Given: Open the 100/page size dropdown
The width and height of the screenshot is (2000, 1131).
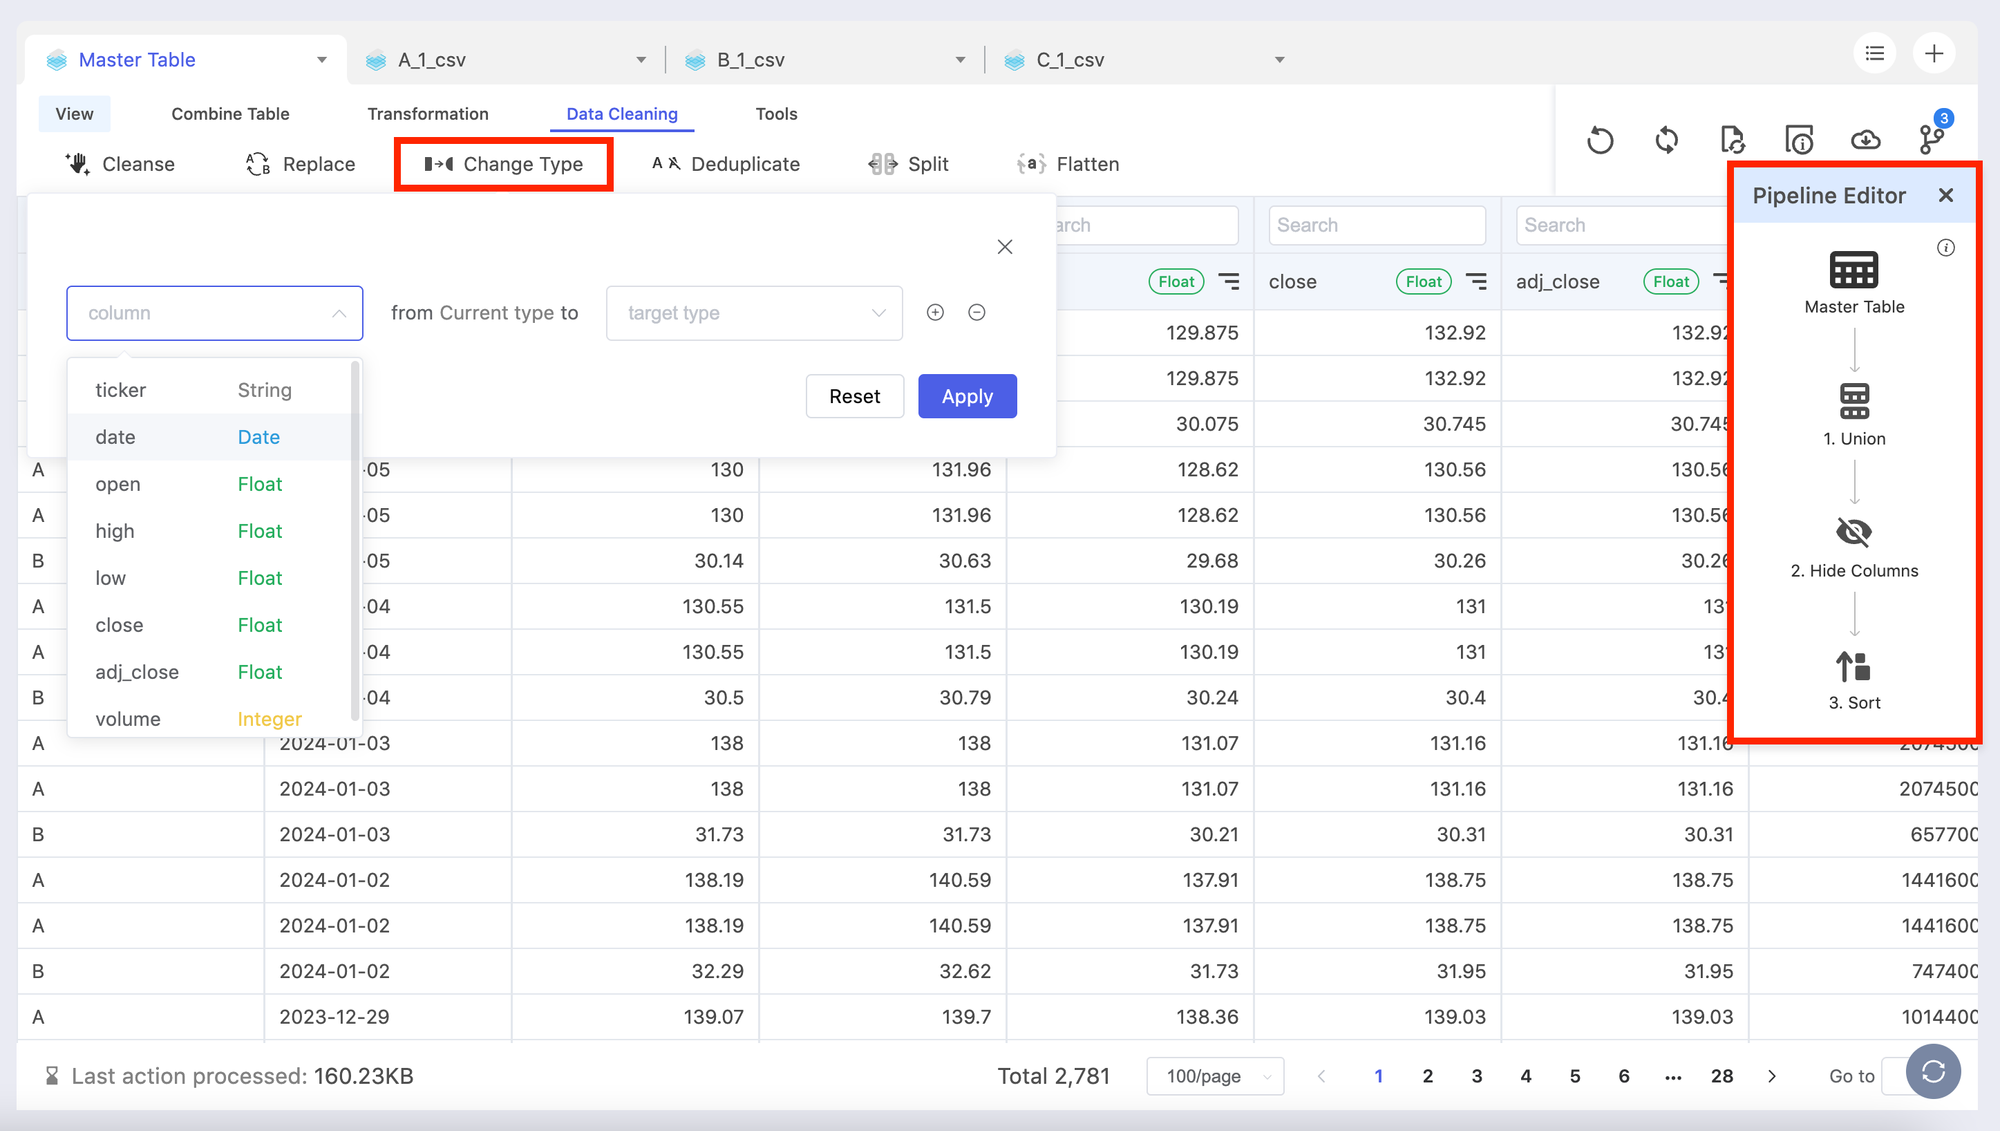Looking at the screenshot, I should (1215, 1076).
